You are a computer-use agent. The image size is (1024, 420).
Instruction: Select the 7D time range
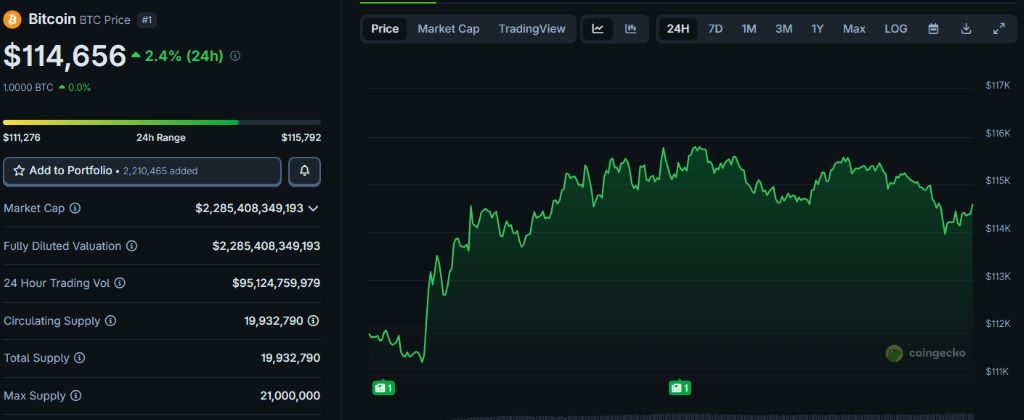tap(715, 29)
